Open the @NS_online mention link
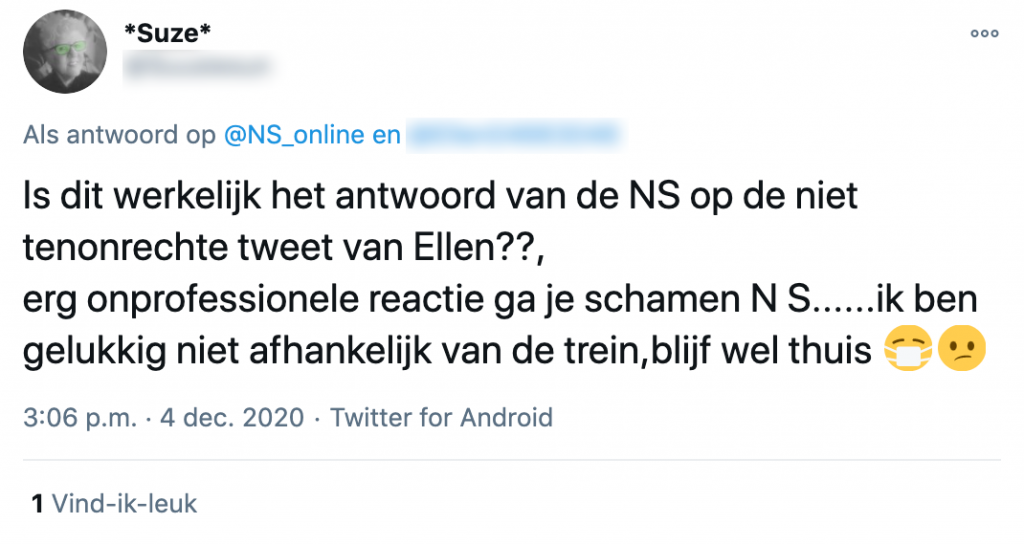Viewport: 1024px width, 545px height. pyautogui.click(x=291, y=135)
